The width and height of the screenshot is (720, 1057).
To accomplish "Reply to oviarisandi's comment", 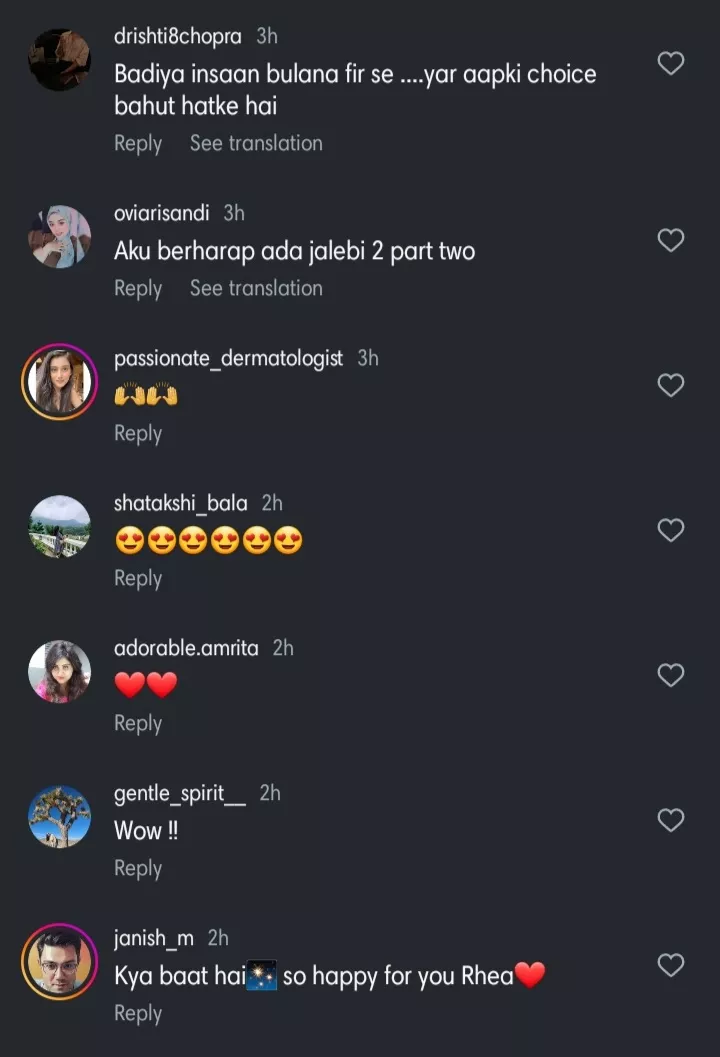I will coord(138,288).
